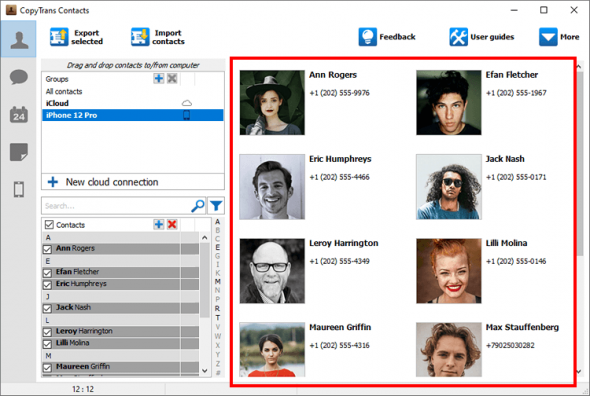
Task: Open the contact filter funnel
Action: pyautogui.click(x=216, y=206)
